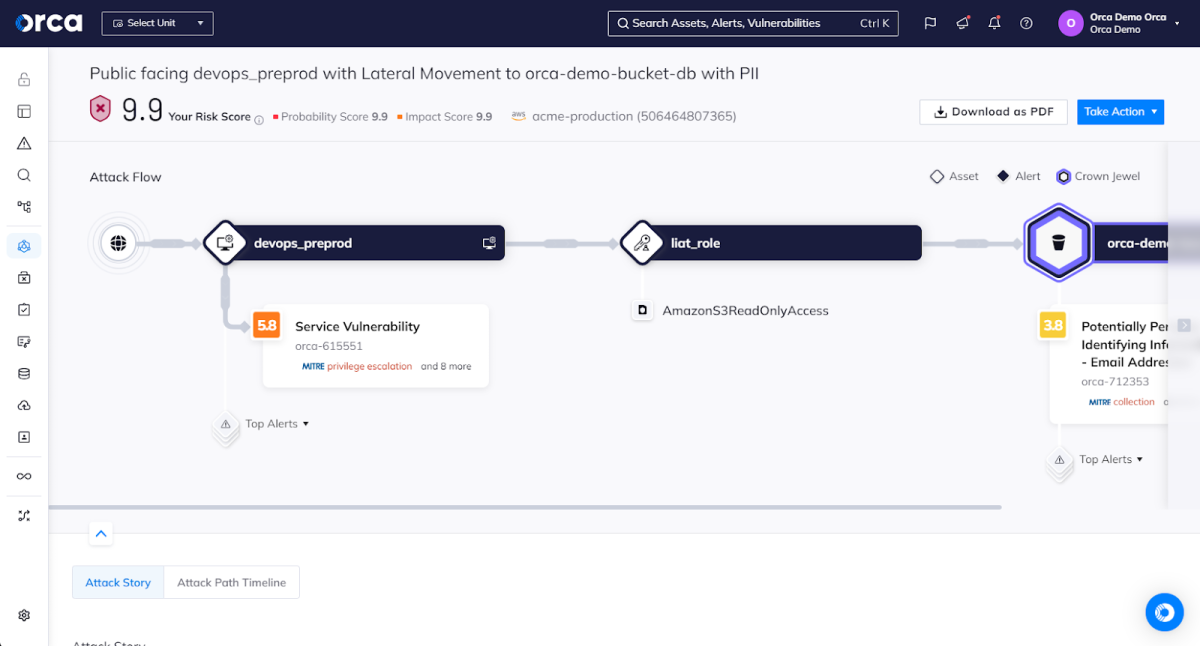Open the infinity loop sidebar icon
This screenshot has height=646, width=1200.
pyautogui.click(x=24, y=476)
